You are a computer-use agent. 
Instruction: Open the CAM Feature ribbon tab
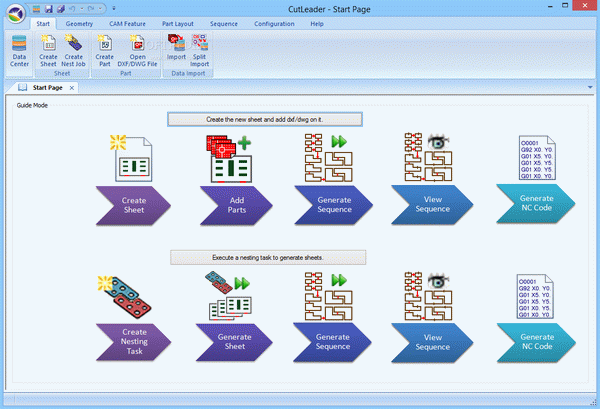point(127,24)
